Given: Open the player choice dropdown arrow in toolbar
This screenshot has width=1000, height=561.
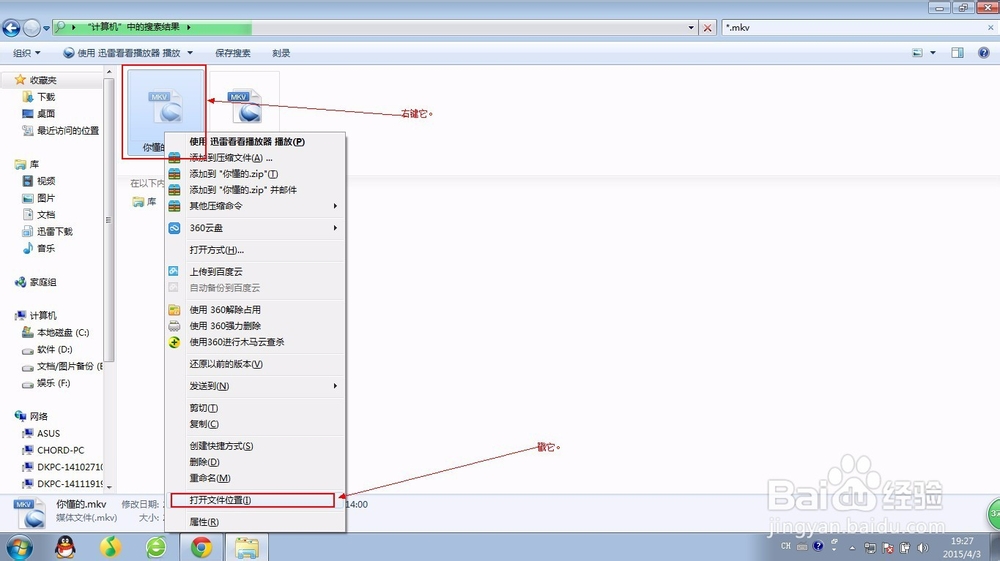Looking at the screenshot, I should [x=190, y=53].
